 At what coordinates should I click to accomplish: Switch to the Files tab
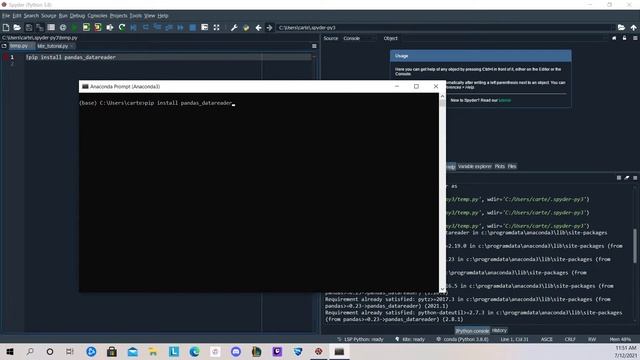(x=512, y=166)
